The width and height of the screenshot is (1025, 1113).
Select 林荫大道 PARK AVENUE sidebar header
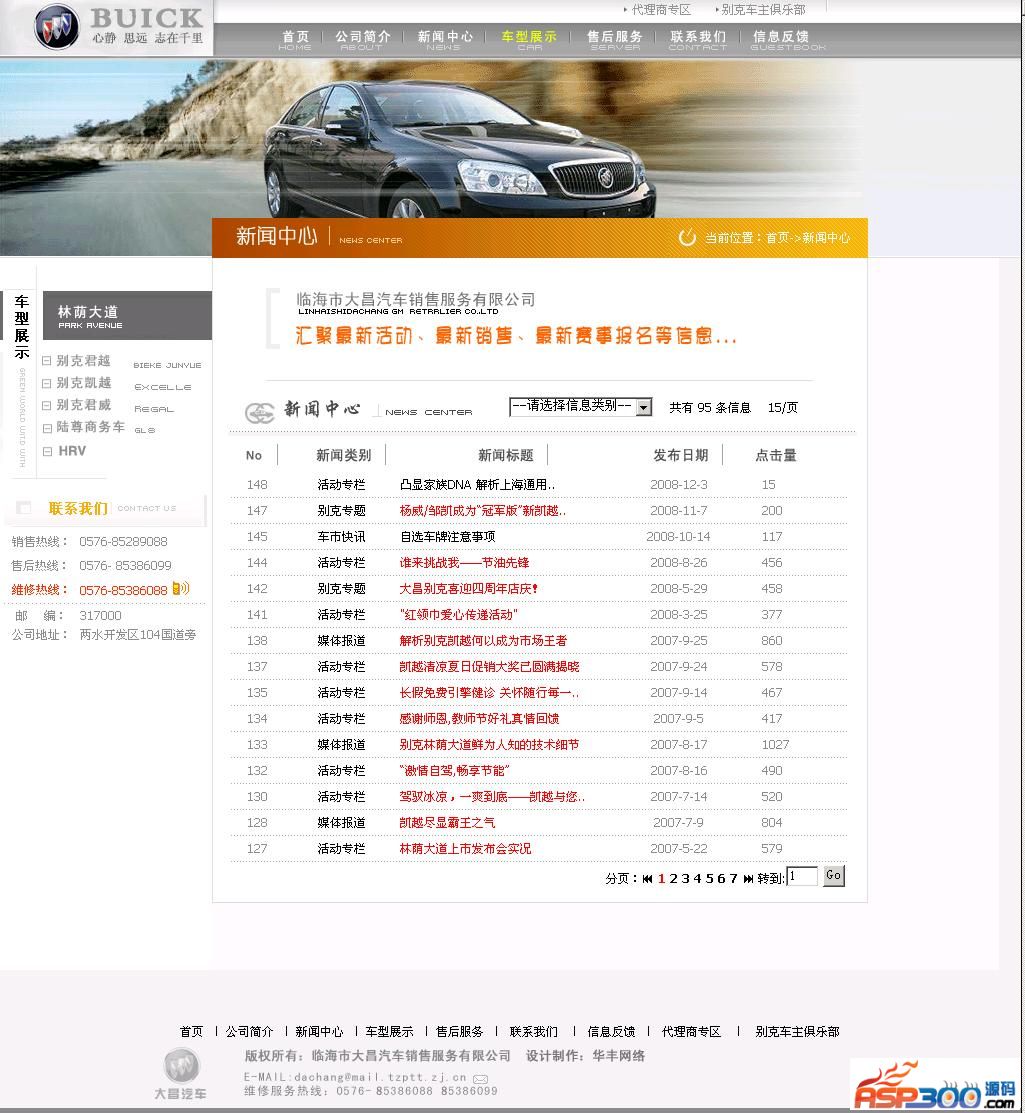pos(127,316)
